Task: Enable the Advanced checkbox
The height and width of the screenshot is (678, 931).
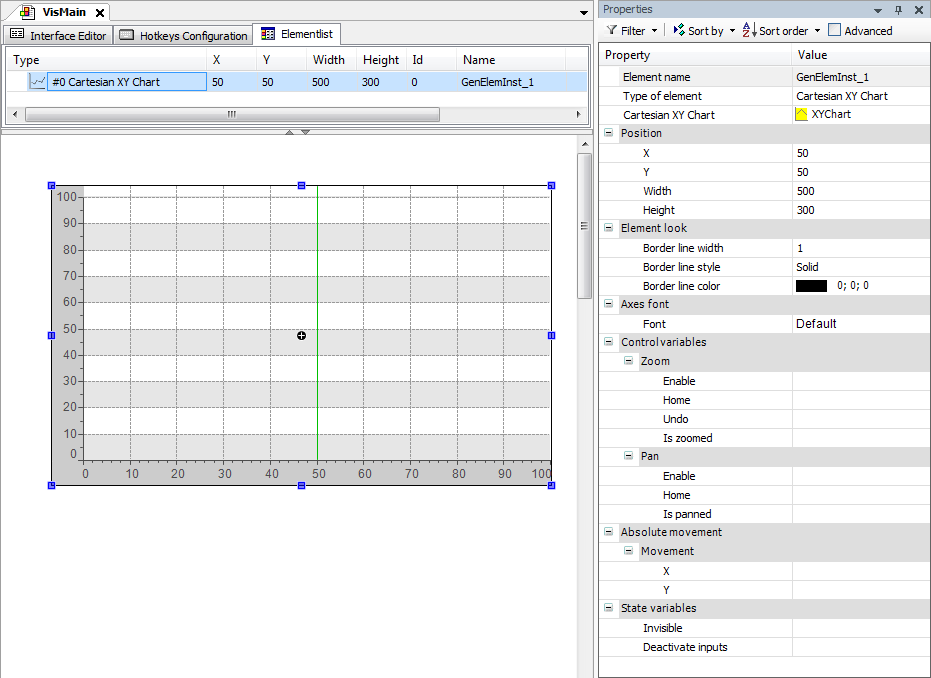Action: pyautogui.click(x=834, y=30)
